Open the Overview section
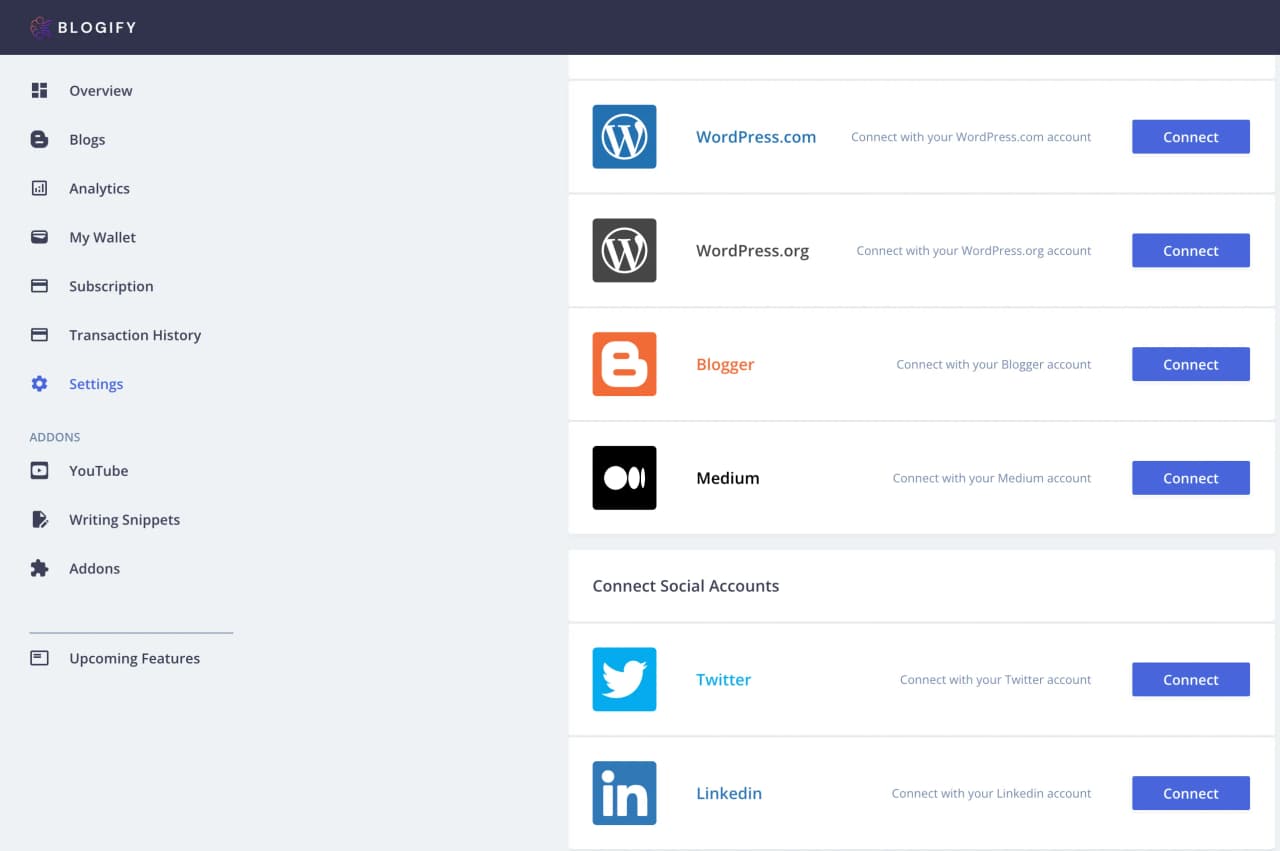Viewport: 1280px width, 851px height. click(x=100, y=90)
